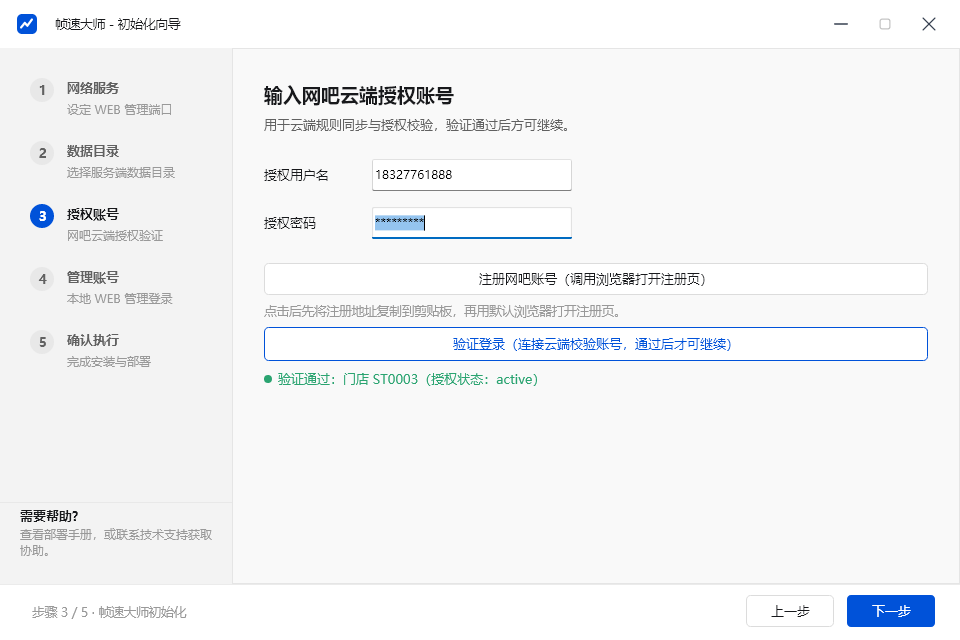Close the initialization wizard window
Screen dimensions: 960x640
(929, 24)
